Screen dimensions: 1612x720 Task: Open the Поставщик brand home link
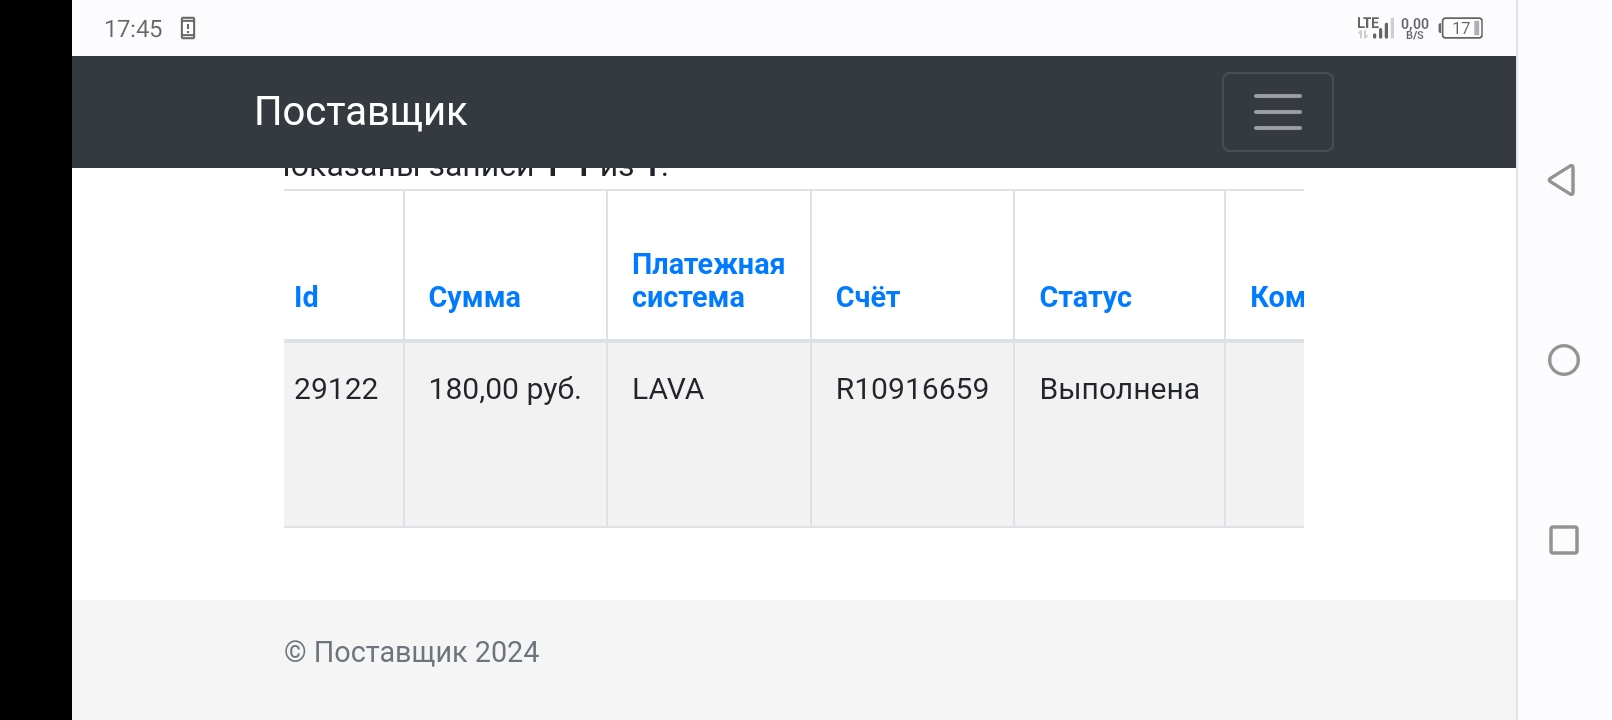tap(360, 111)
